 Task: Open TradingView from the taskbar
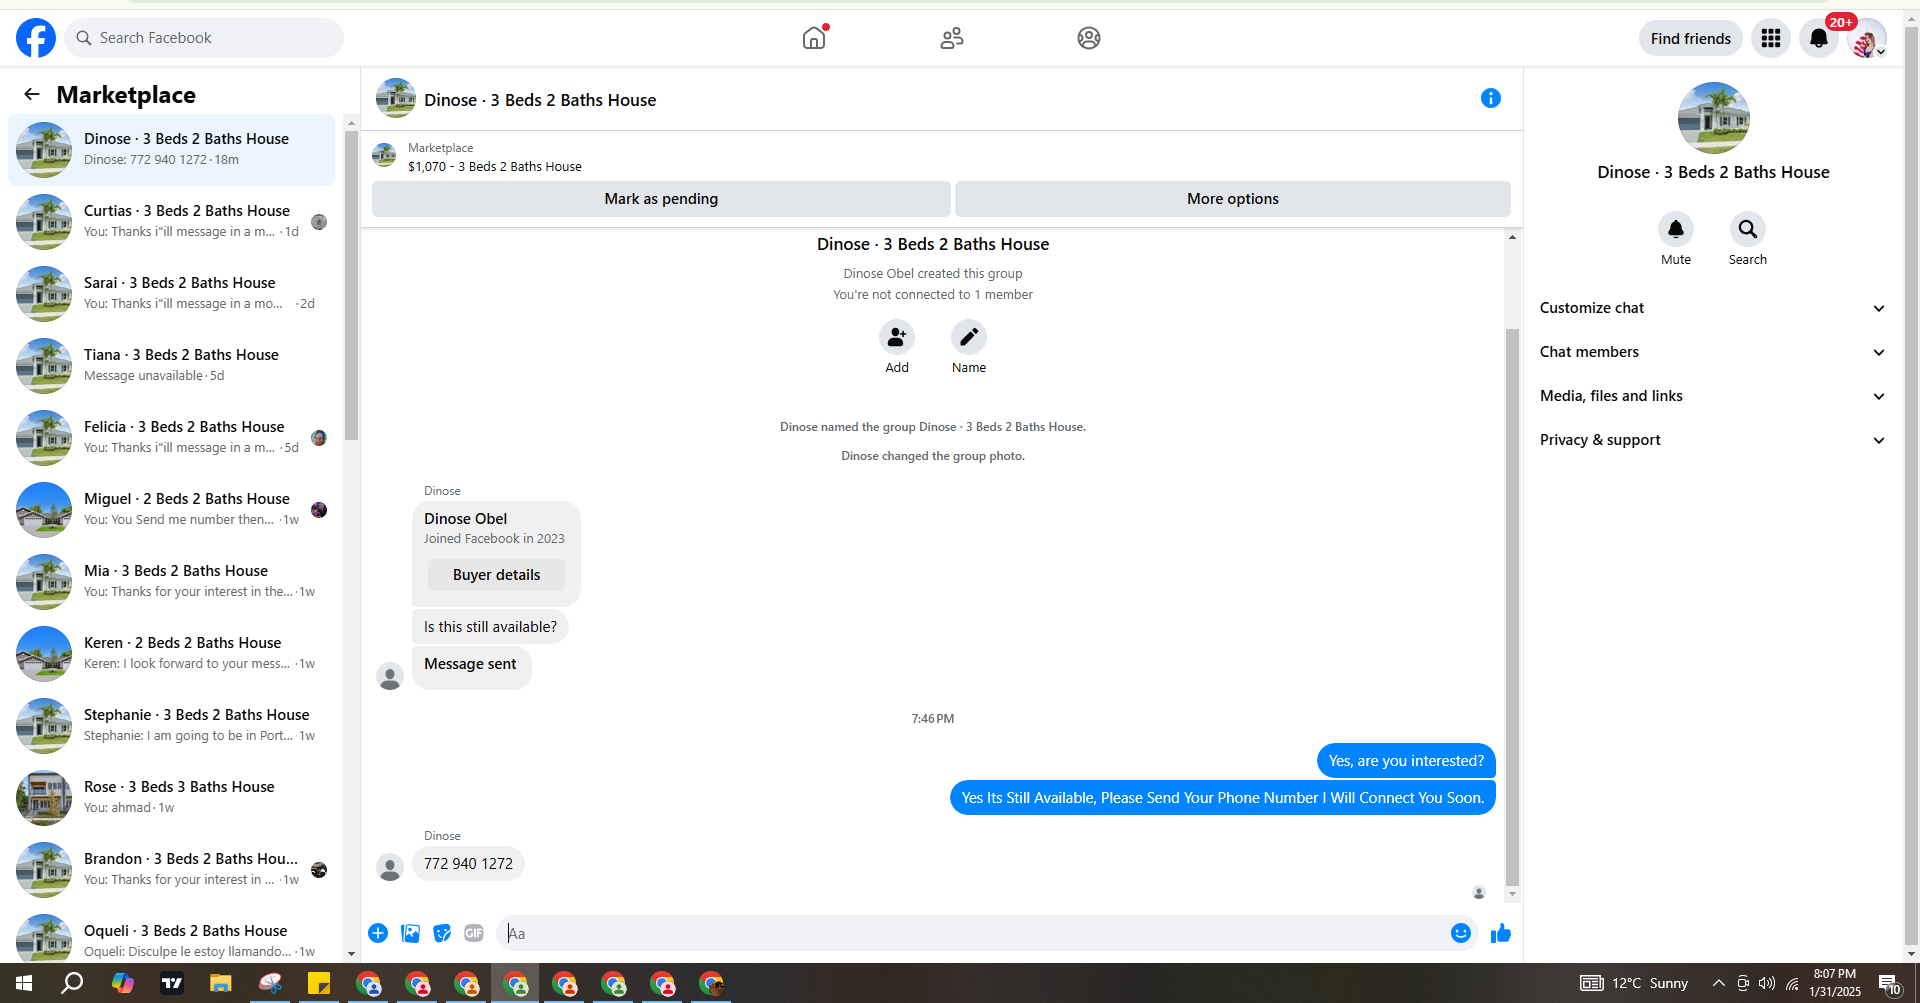pyautogui.click(x=172, y=983)
